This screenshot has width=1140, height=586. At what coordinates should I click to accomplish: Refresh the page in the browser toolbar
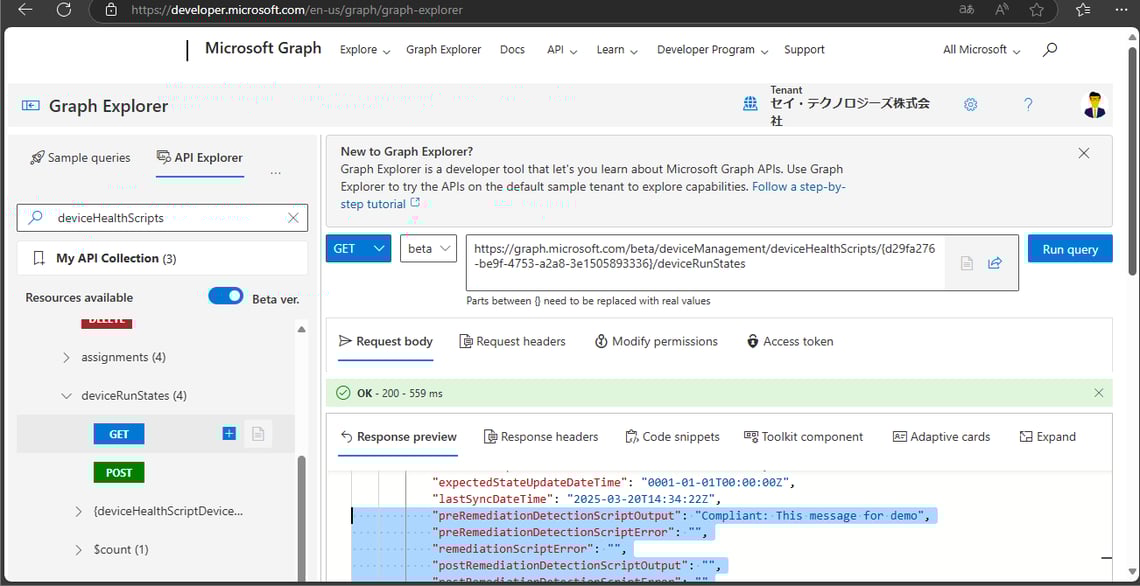click(x=64, y=11)
